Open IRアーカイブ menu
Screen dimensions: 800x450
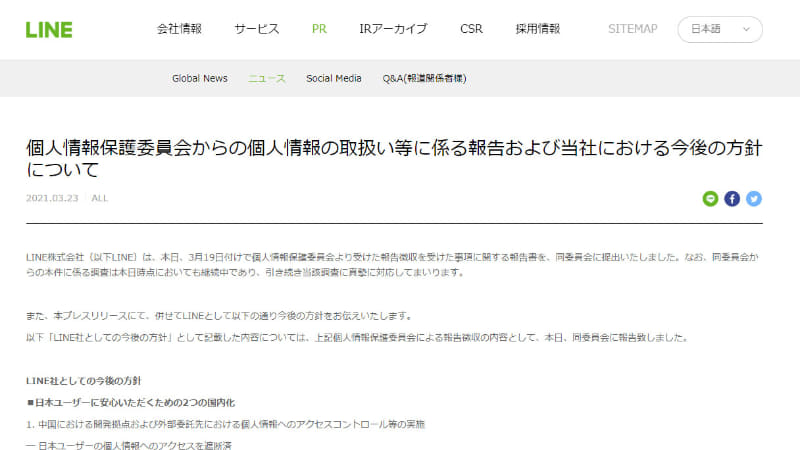pos(393,29)
